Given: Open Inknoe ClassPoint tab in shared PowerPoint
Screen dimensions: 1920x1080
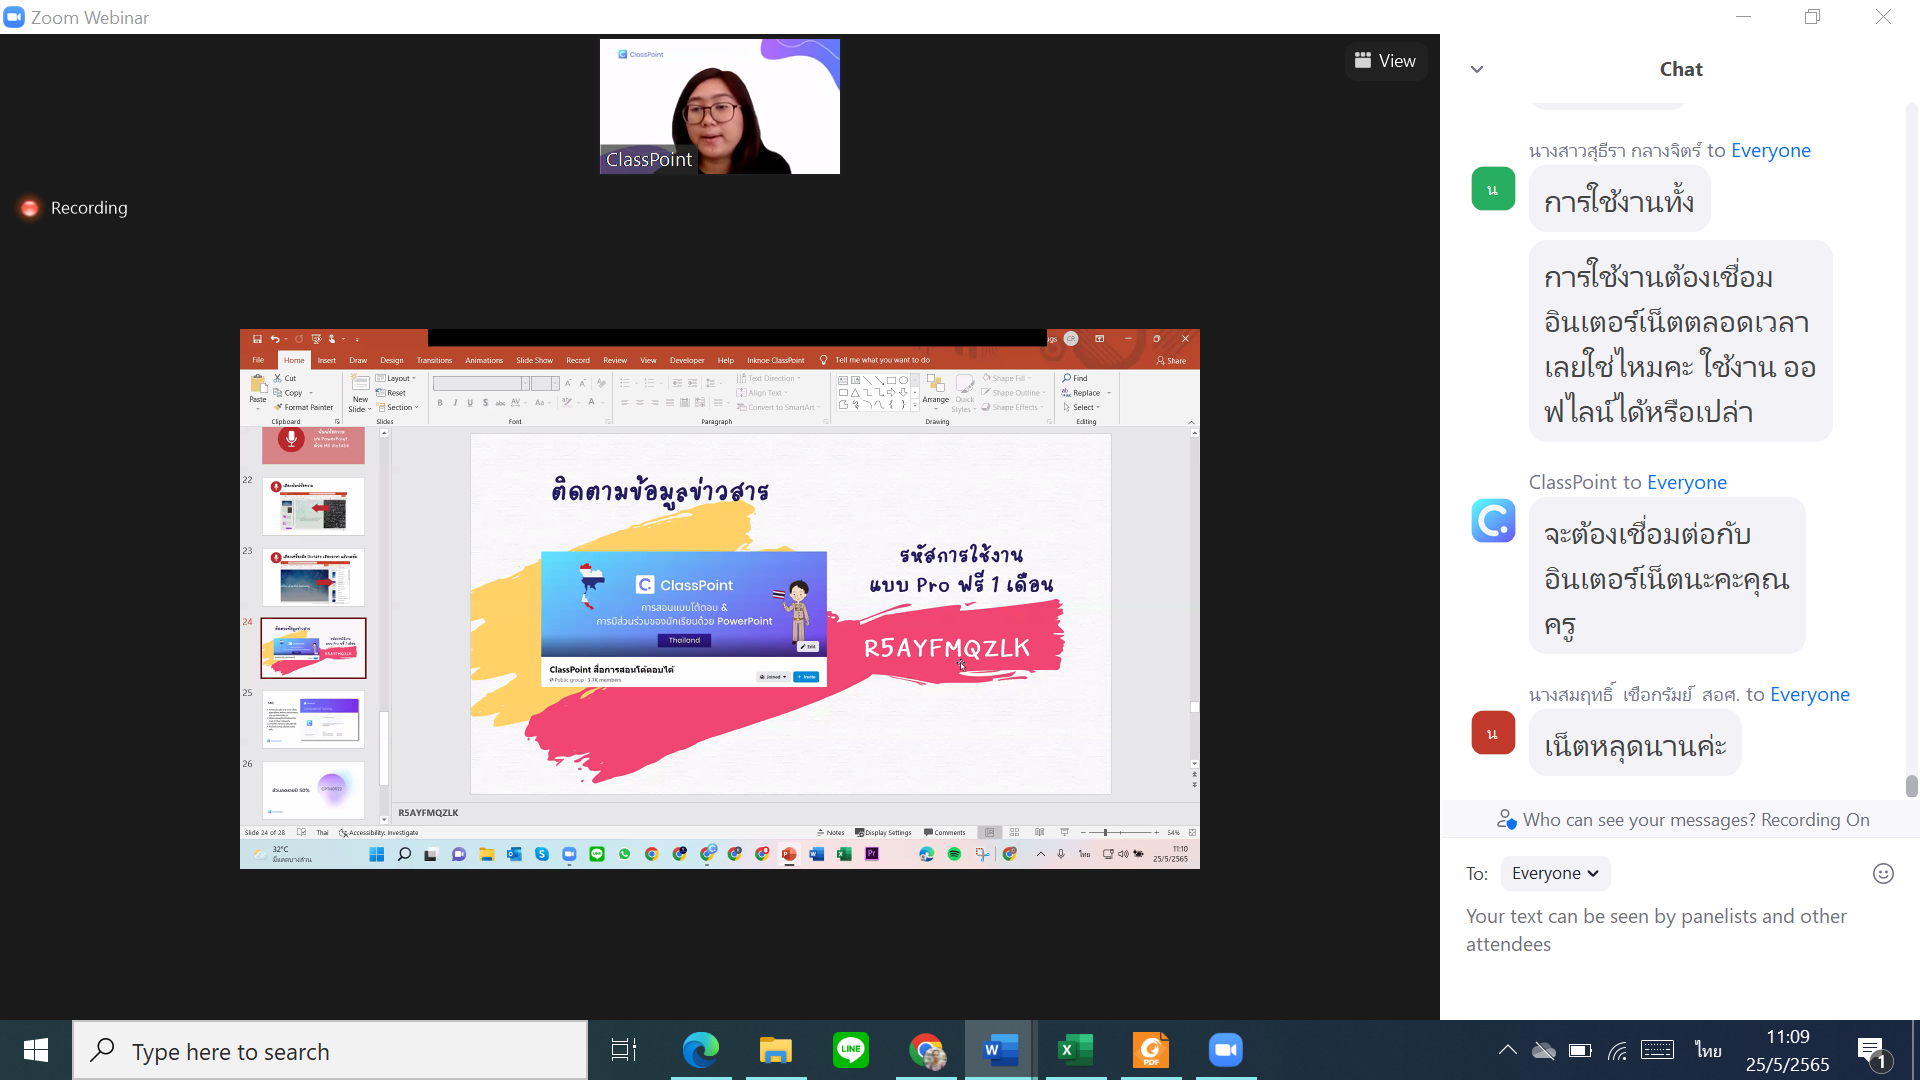Looking at the screenshot, I should coord(776,360).
